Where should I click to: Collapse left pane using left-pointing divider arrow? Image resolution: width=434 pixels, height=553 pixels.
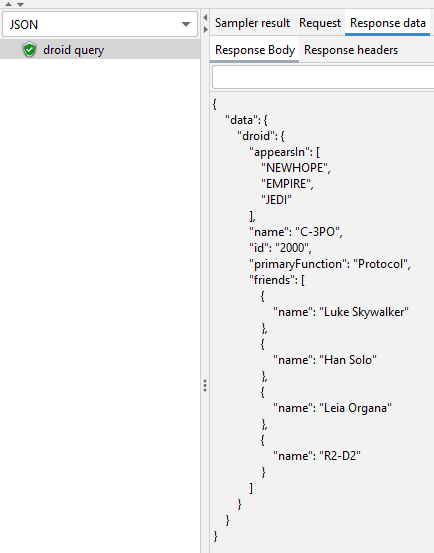[x=205, y=18]
